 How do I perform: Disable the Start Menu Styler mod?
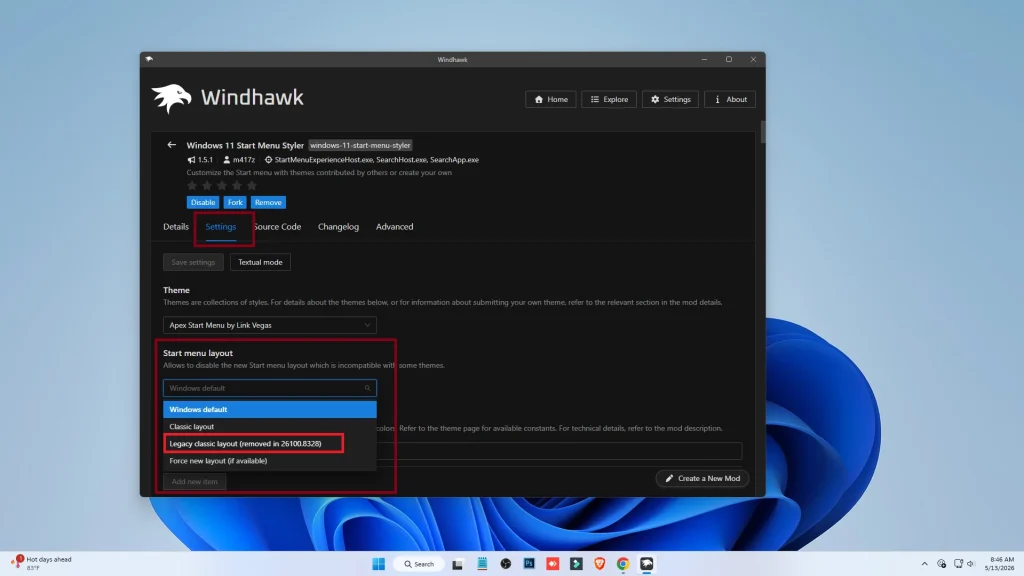[202, 202]
